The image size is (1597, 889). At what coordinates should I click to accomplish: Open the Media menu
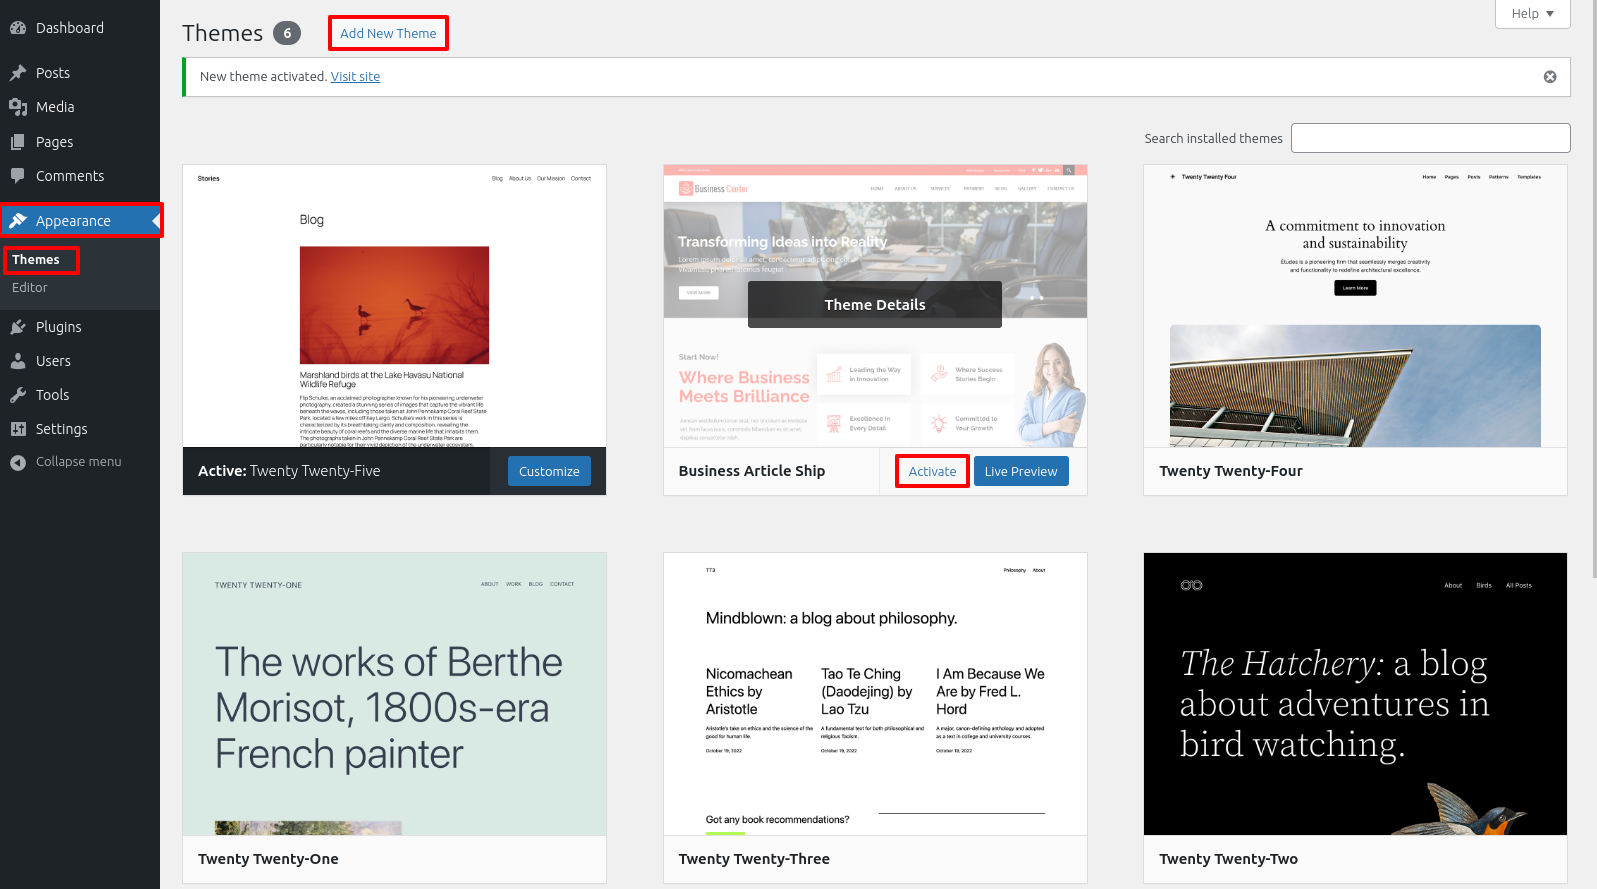point(80,107)
